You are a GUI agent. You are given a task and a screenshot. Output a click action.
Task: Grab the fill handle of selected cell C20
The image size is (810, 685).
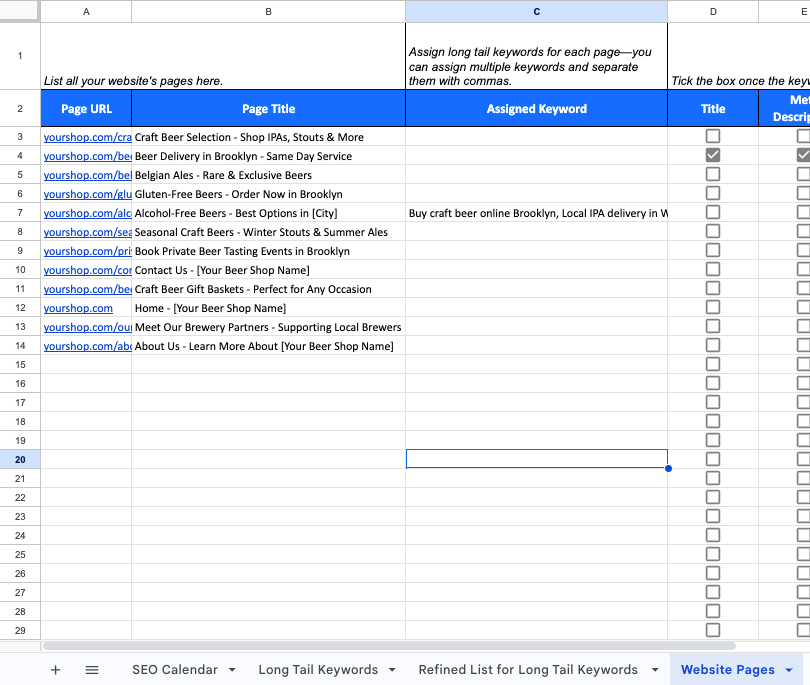[x=668, y=468]
